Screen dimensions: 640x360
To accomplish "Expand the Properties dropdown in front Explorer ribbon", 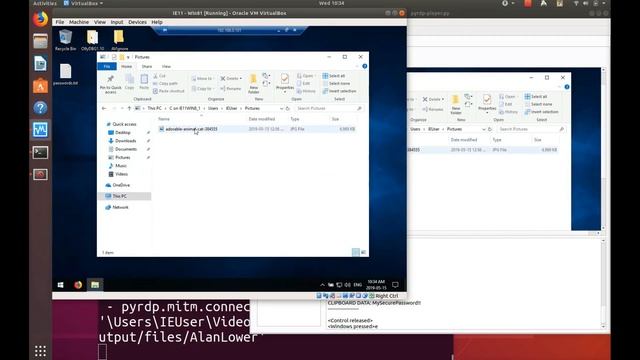I will coord(285,91).
